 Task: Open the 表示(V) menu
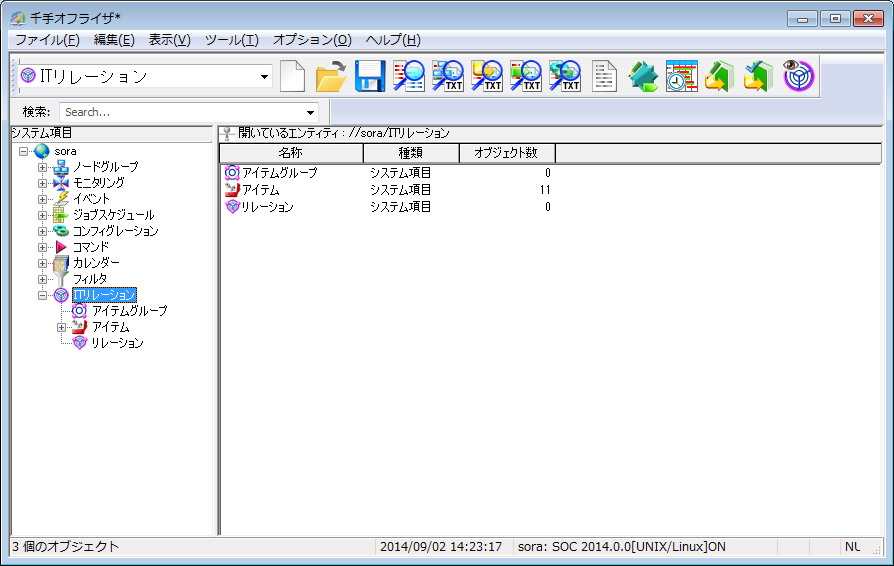(169, 40)
